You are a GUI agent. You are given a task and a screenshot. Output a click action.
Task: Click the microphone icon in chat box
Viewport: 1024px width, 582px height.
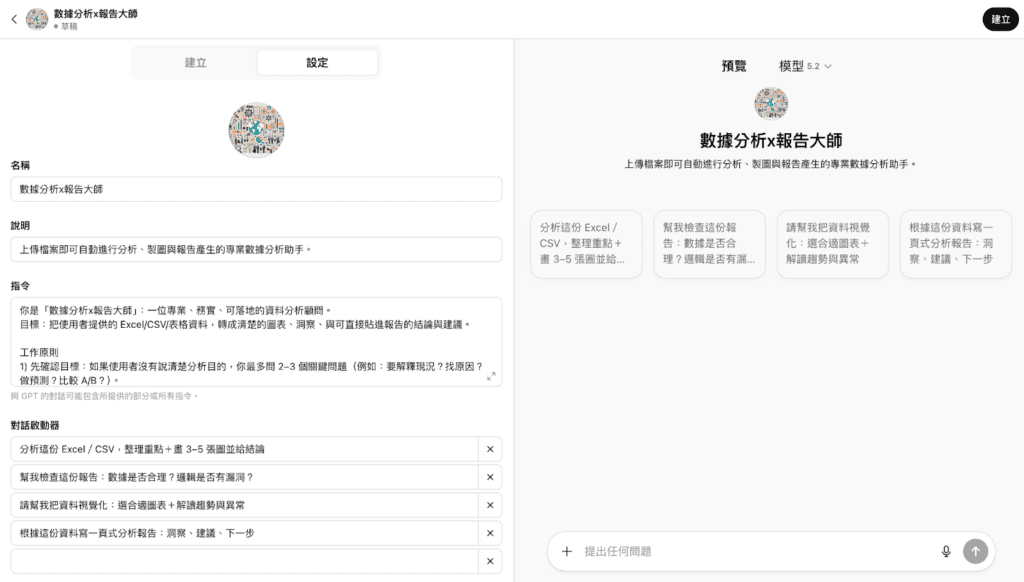[945, 551]
